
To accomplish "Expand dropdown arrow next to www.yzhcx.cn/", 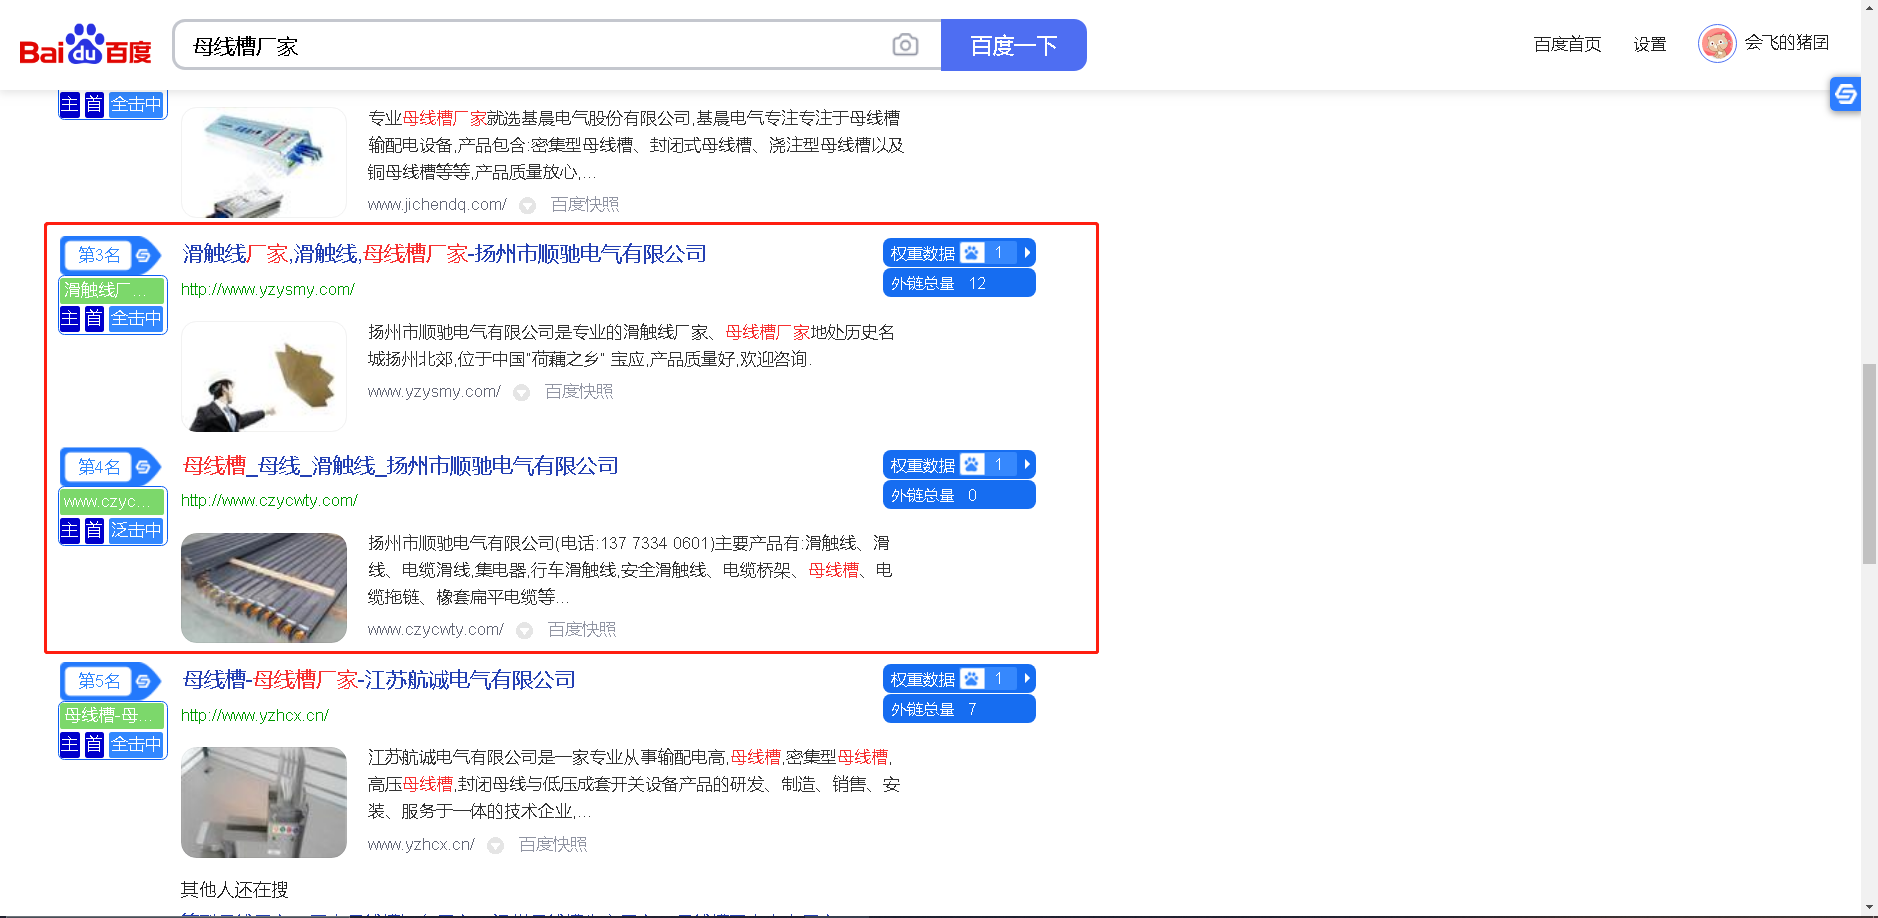I will pyautogui.click(x=495, y=846).
